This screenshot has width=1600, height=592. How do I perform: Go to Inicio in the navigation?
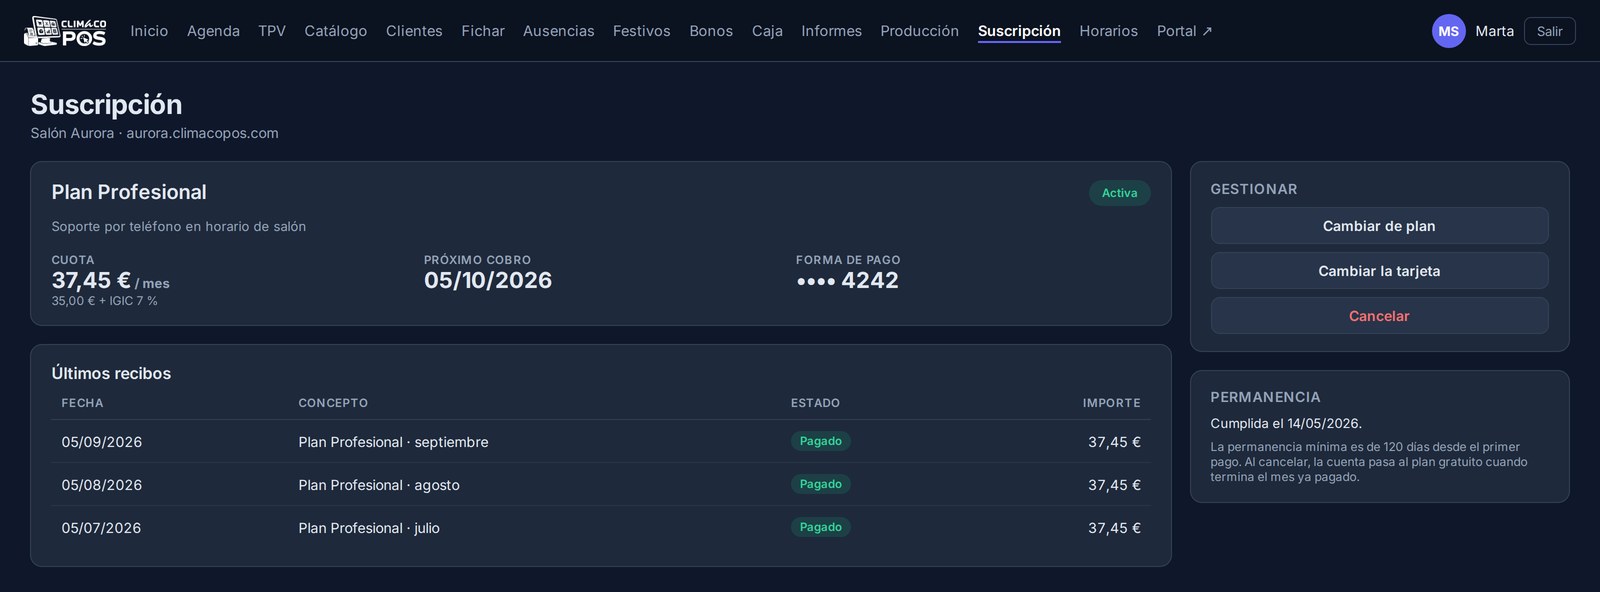pyautogui.click(x=149, y=31)
